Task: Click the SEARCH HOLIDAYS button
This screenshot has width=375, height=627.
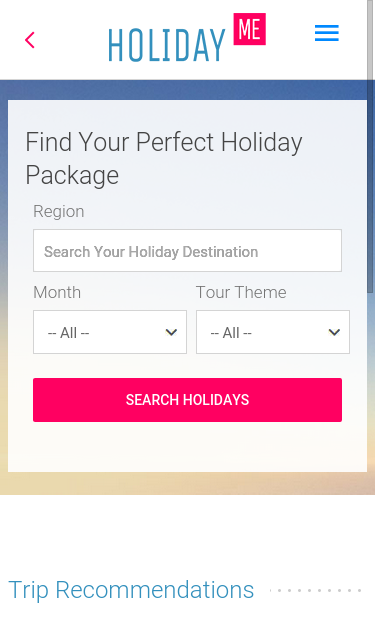Action: click(x=188, y=400)
